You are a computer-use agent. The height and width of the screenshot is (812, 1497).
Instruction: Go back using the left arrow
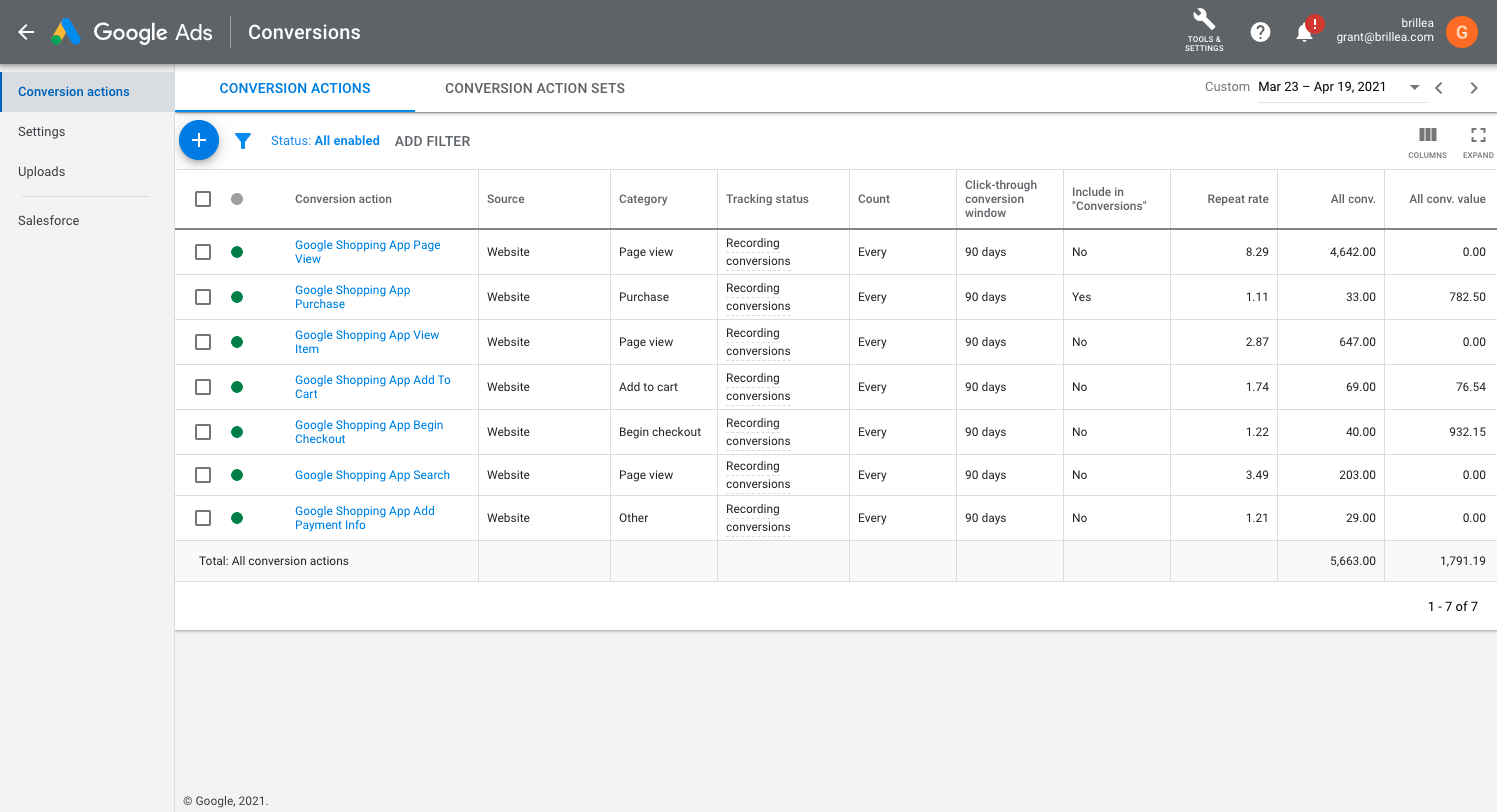[x=26, y=32]
